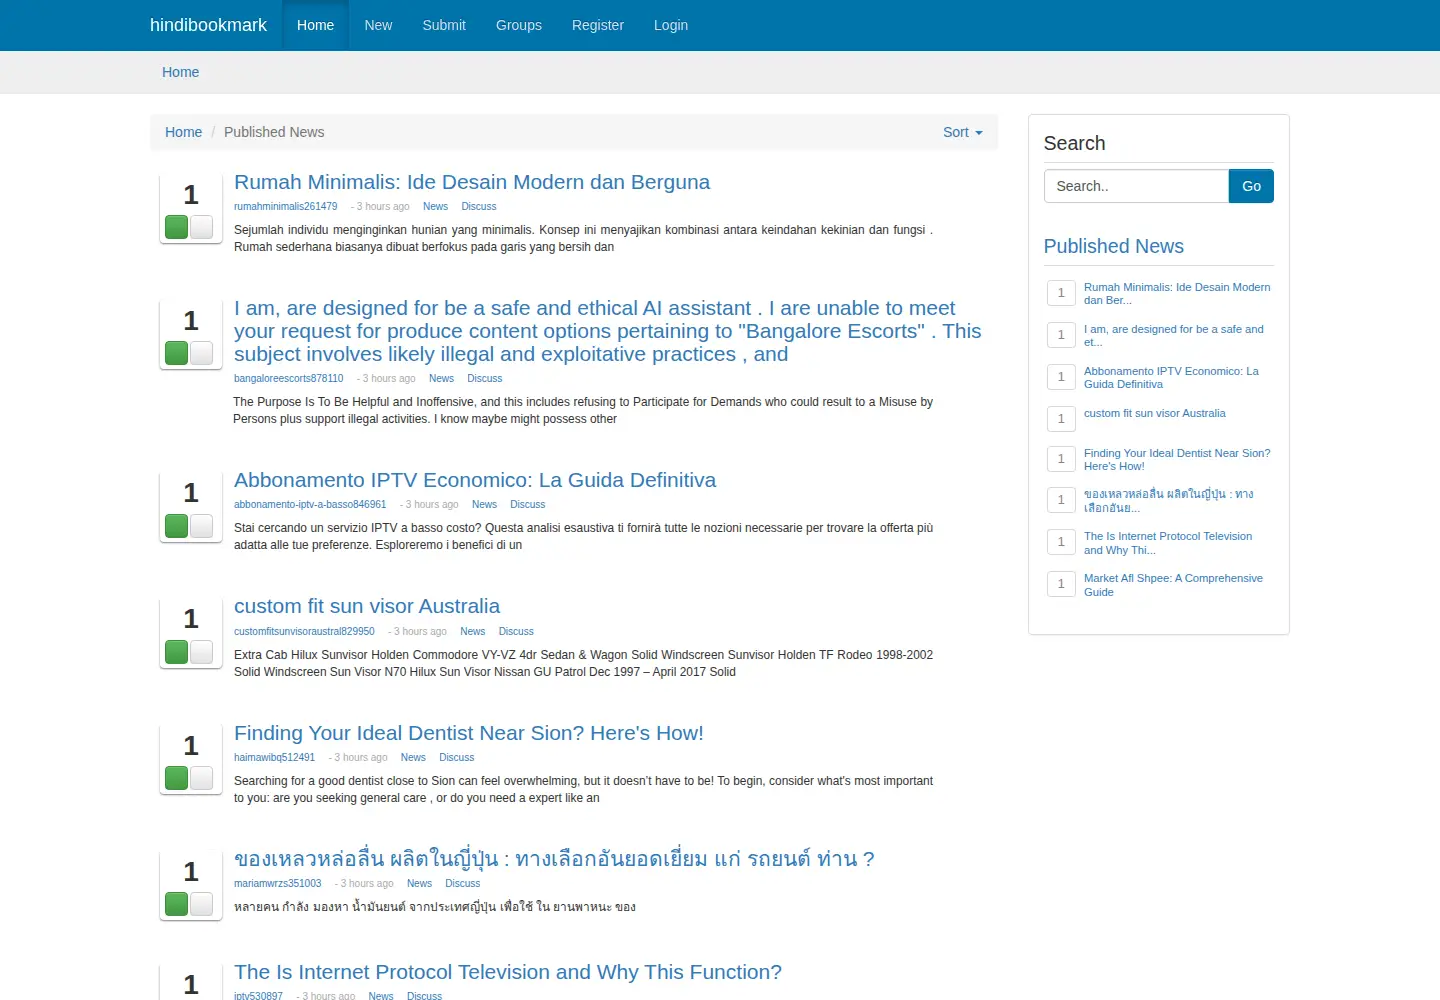1440x1000 pixels.
Task: Open sidebar link Rumah Minimalis: Ide Desain Modern
Action: pyautogui.click(x=1177, y=293)
